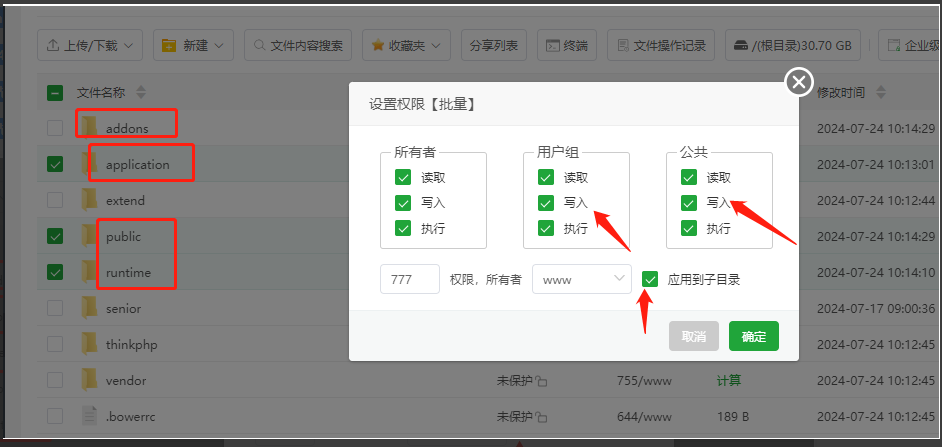Click 取消 to cancel the dialog
The image size is (942, 447).
pos(694,336)
